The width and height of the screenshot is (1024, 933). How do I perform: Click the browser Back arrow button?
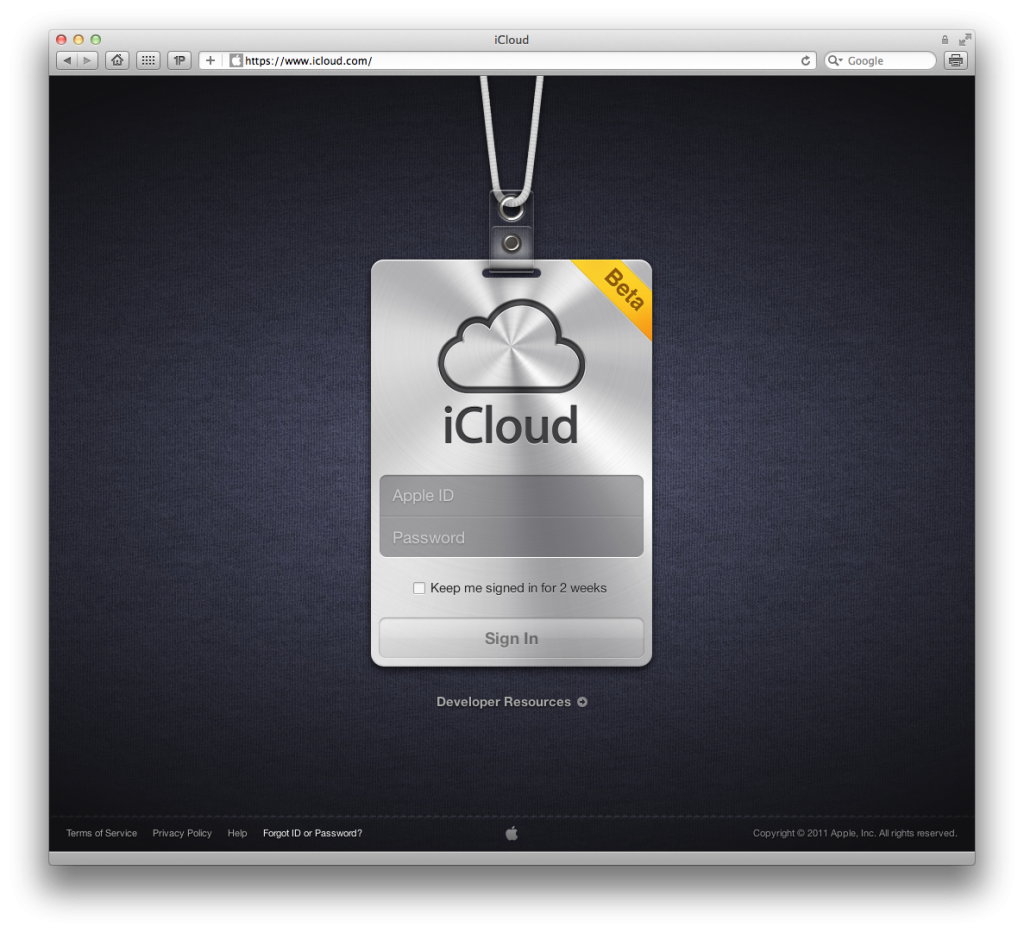click(x=67, y=61)
